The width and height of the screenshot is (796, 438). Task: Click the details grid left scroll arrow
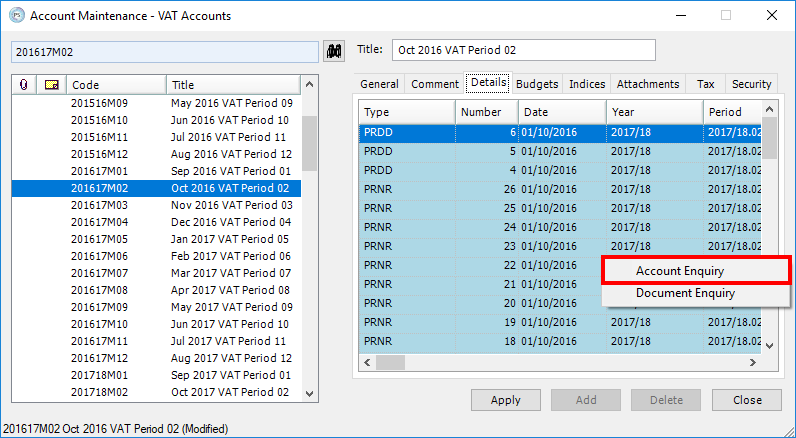[367, 362]
